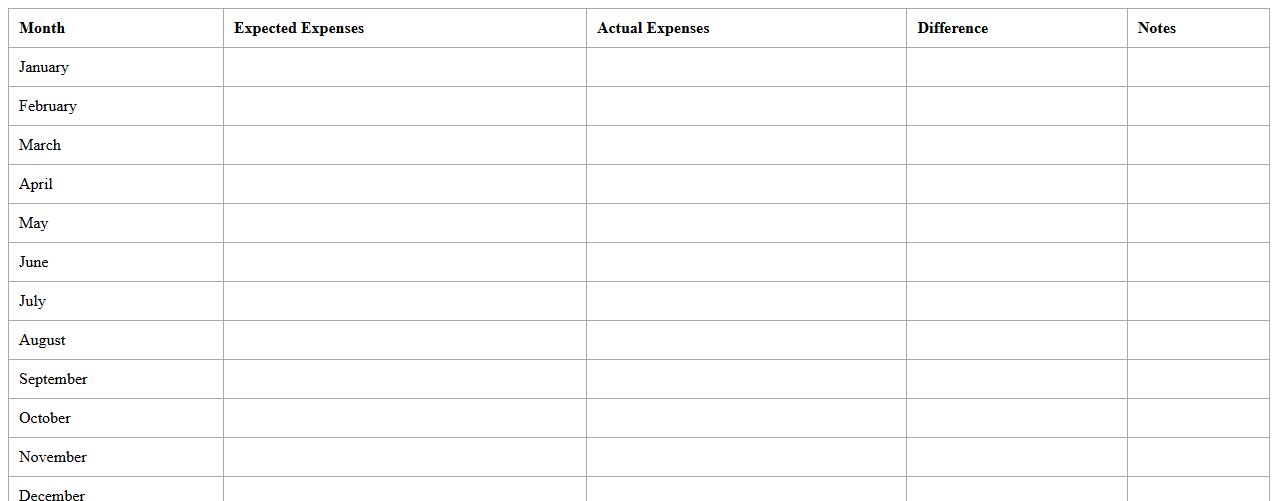The height and width of the screenshot is (501, 1278).
Task: Click the Notes cell for October
Action: coord(1197,418)
